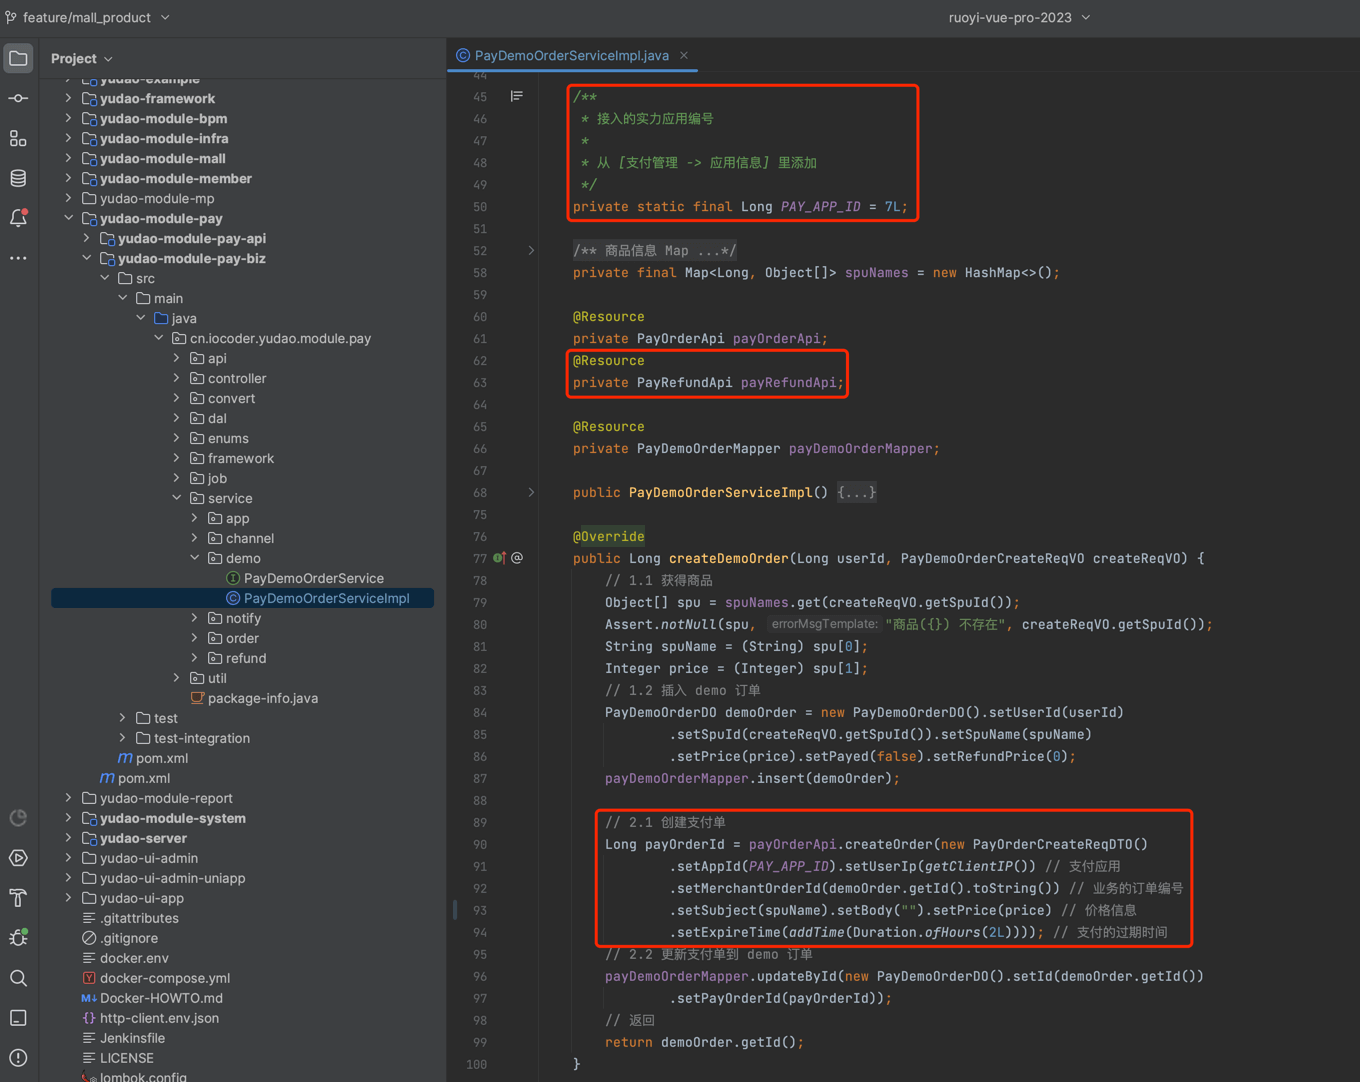Select the PayDemoOrderServiceImpl.java editor tab

[570, 55]
